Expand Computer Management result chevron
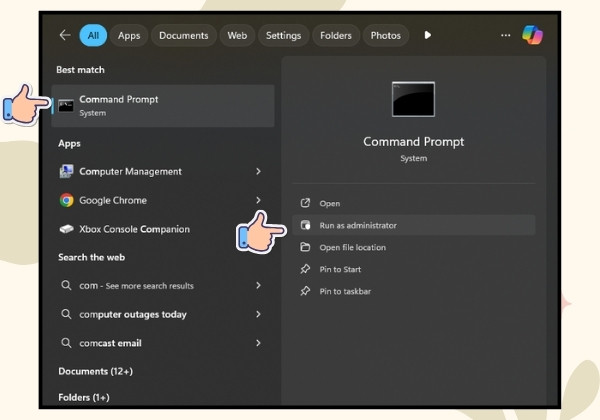The width and height of the screenshot is (600, 420). pos(258,171)
